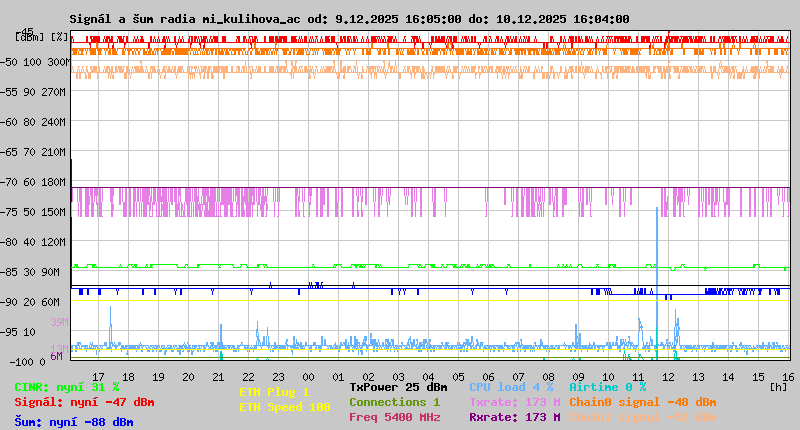Click the tallest light-blue CPU load spike

coord(657,278)
